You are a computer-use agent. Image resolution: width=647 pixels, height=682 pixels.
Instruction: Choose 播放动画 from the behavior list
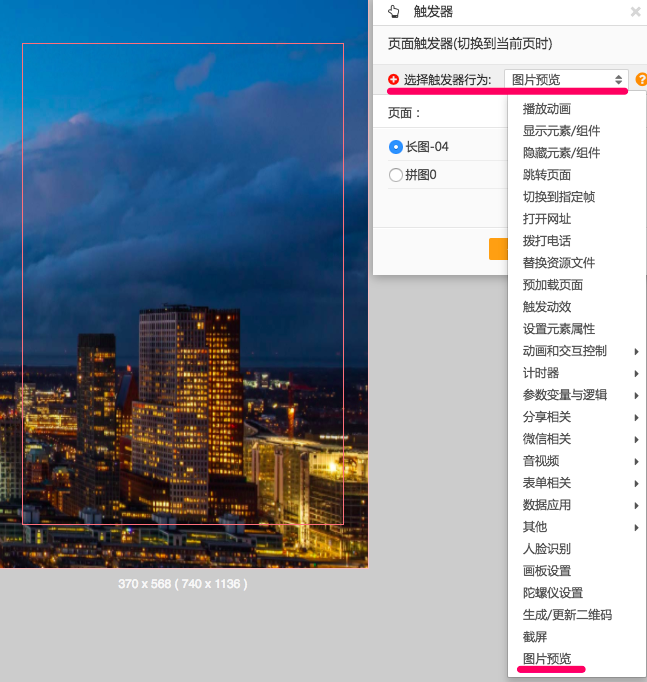tap(547, 109)
